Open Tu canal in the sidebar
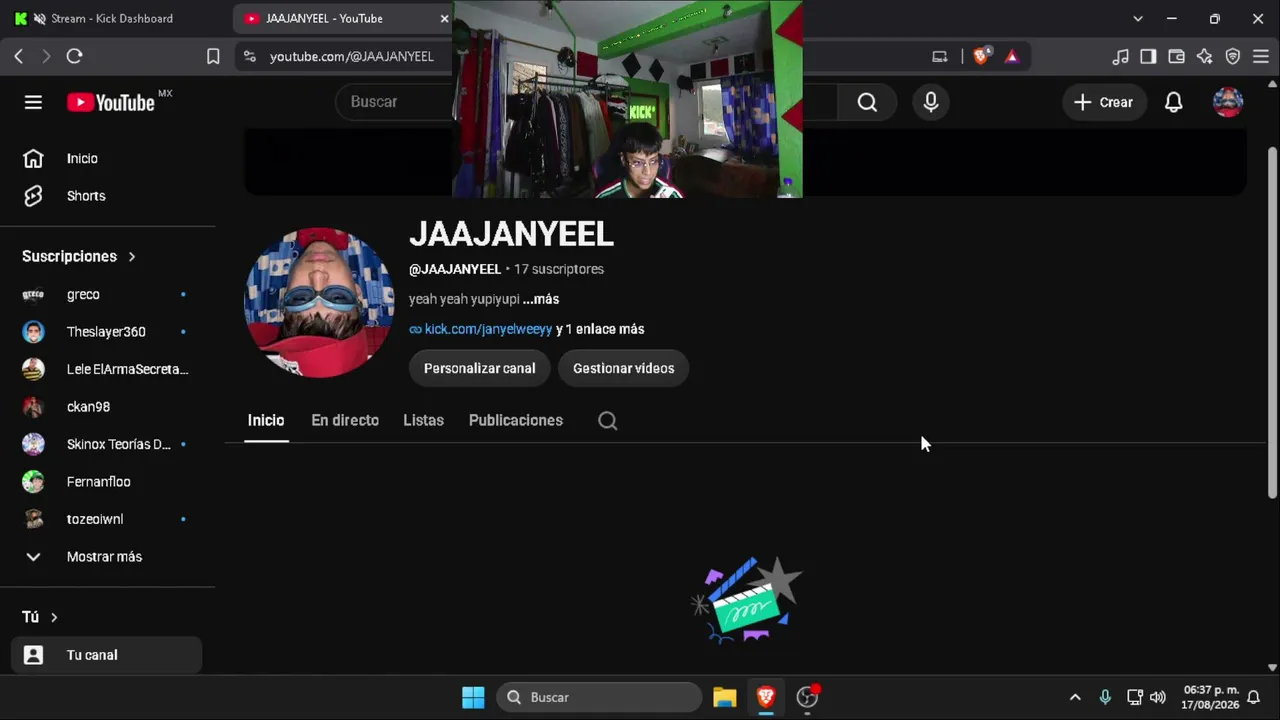 click(107, 655)
